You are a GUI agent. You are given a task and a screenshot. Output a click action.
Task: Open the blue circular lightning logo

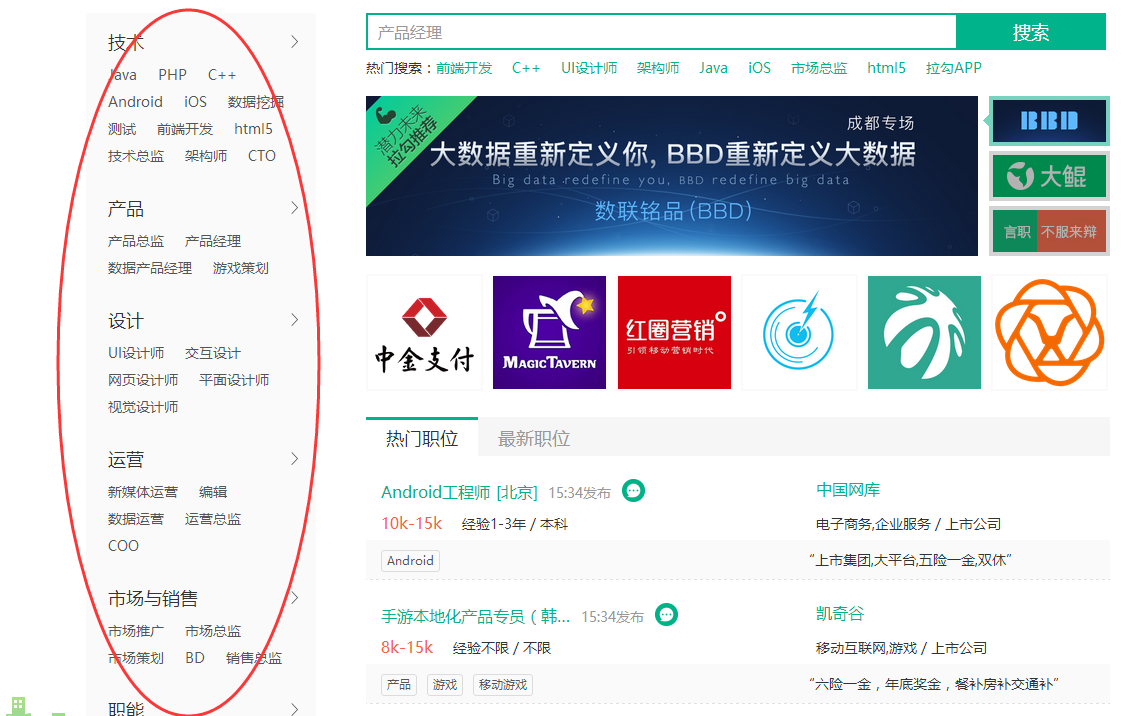tap(799, 333)
